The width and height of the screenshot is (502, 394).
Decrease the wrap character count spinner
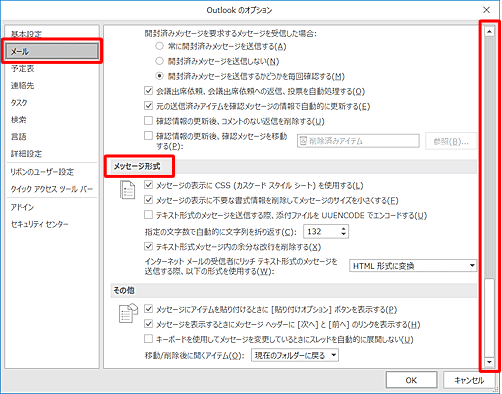344,234
